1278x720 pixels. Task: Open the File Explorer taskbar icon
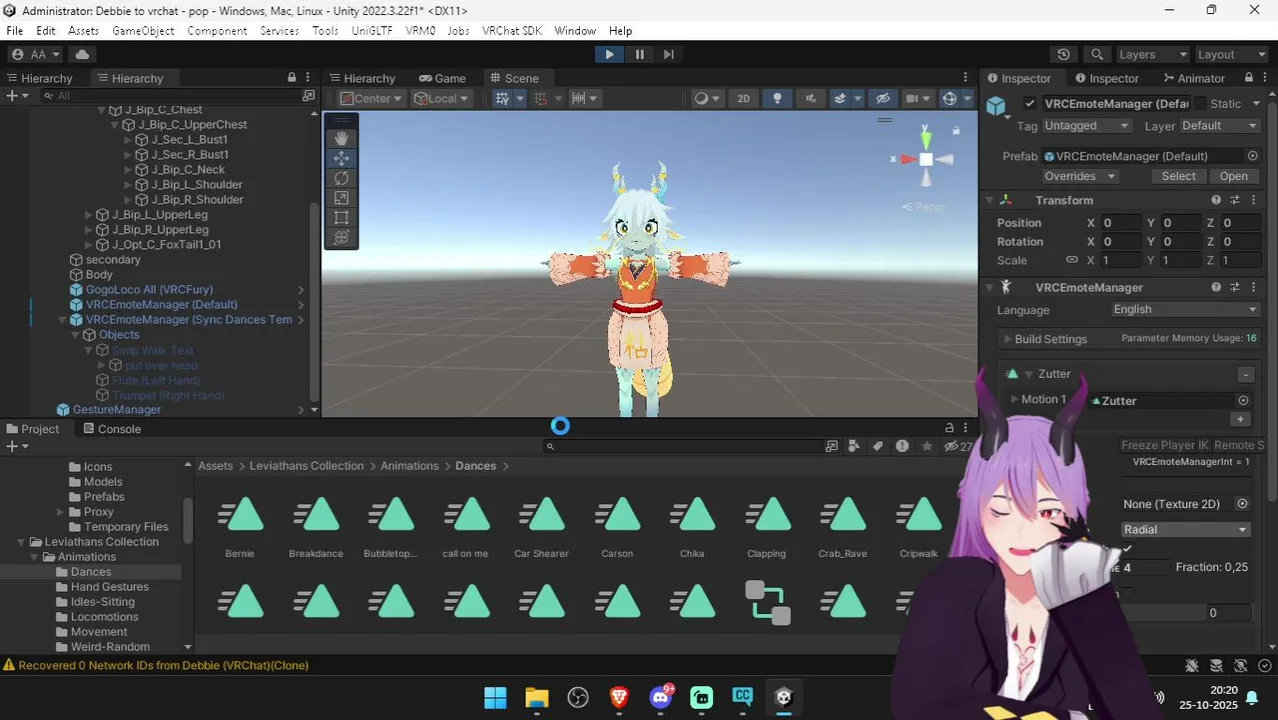pos(537,697)
